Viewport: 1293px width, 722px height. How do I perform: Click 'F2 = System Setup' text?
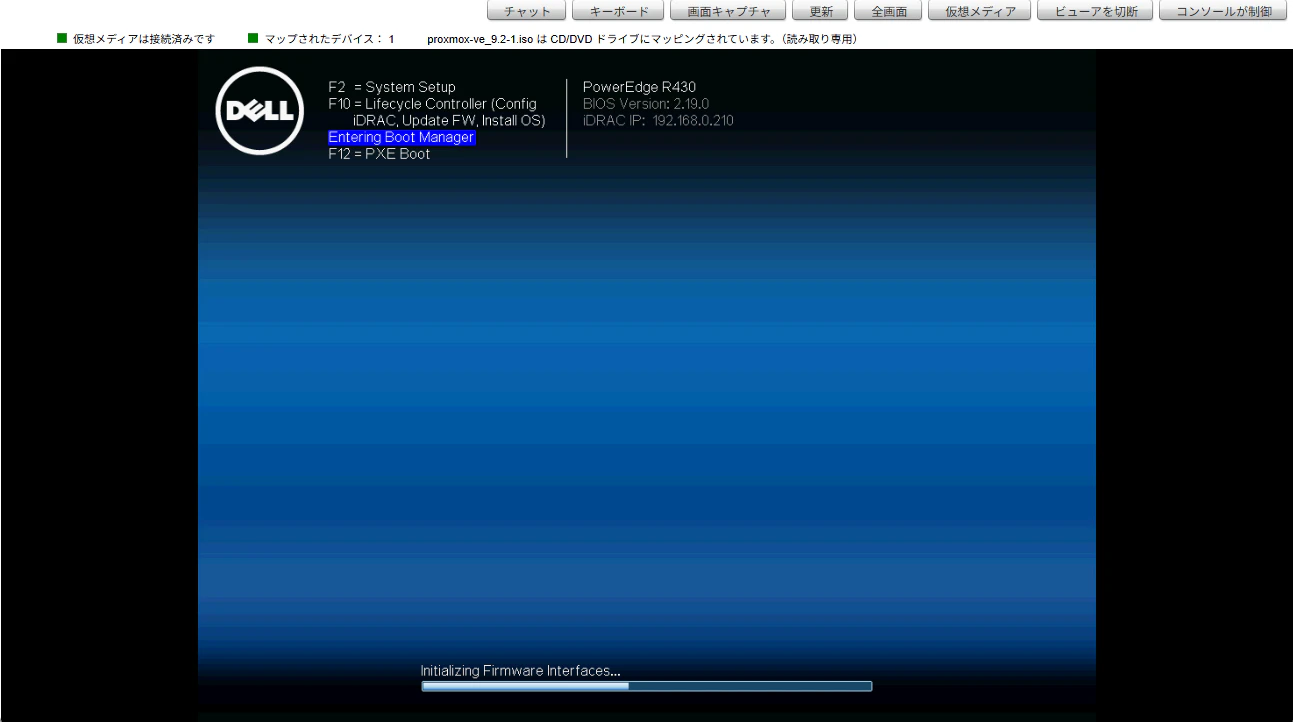(x=392, y=87)
